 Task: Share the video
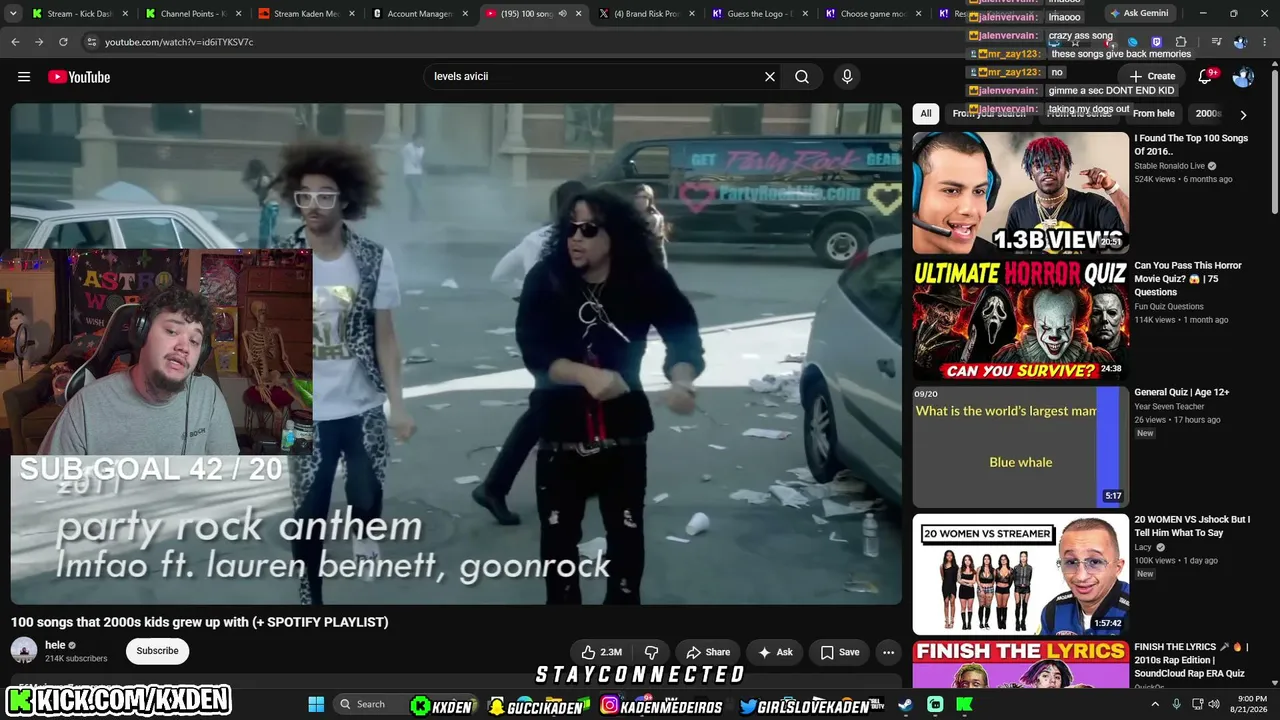coord(708,652)
